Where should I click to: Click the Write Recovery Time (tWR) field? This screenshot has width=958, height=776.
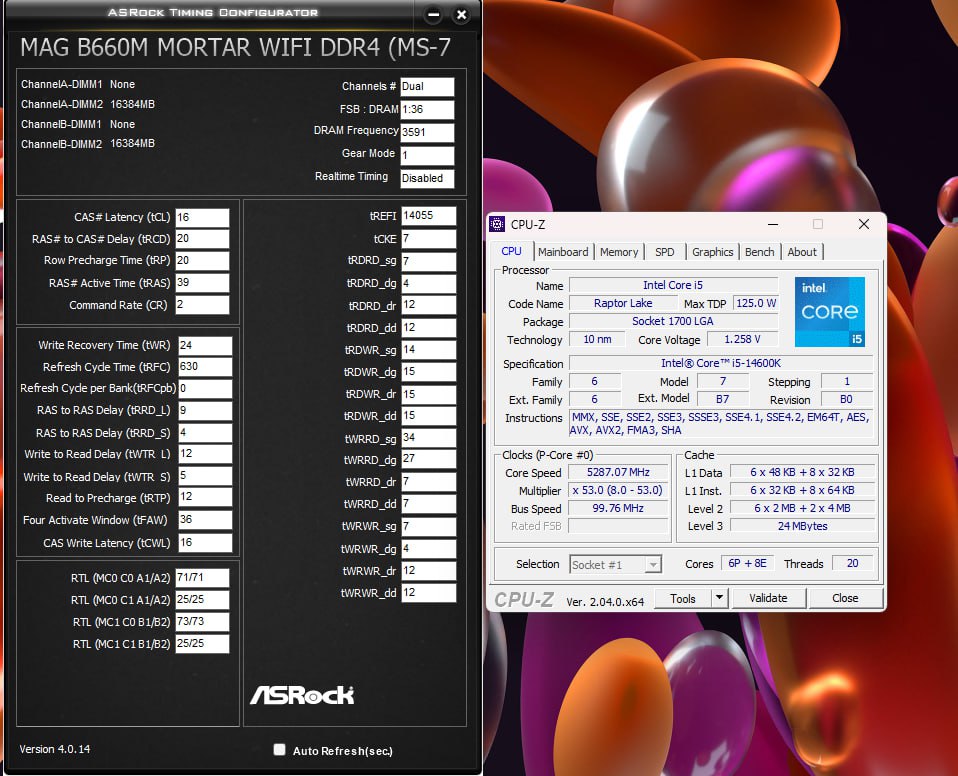205,346
